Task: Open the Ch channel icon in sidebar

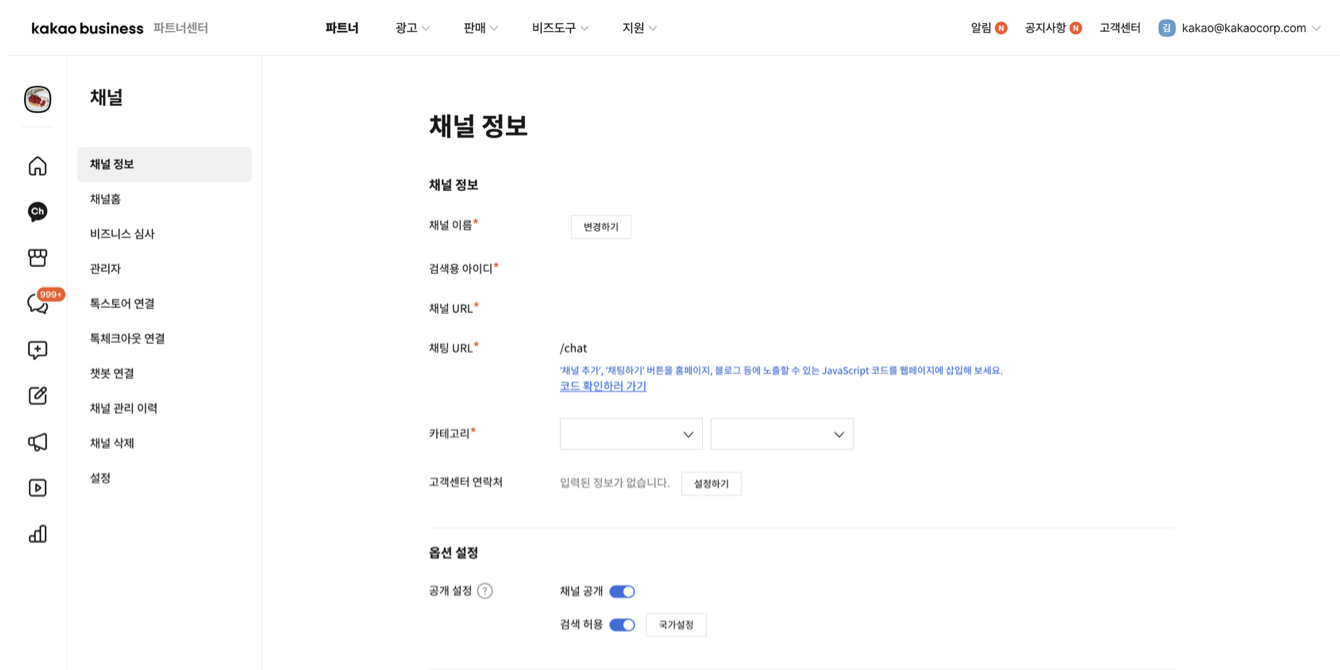Action: click(37, 211)
